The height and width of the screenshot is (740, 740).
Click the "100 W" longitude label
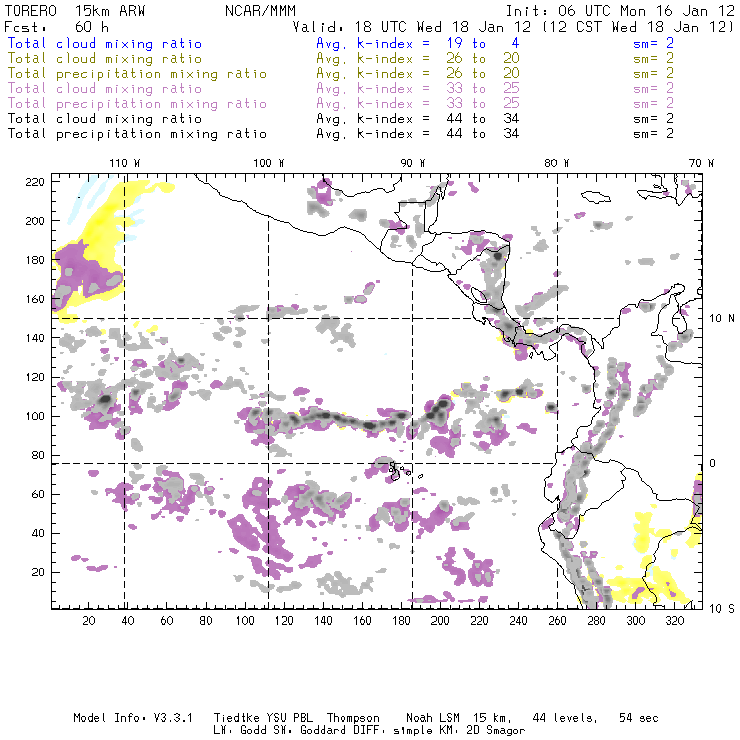coord(269,163)
